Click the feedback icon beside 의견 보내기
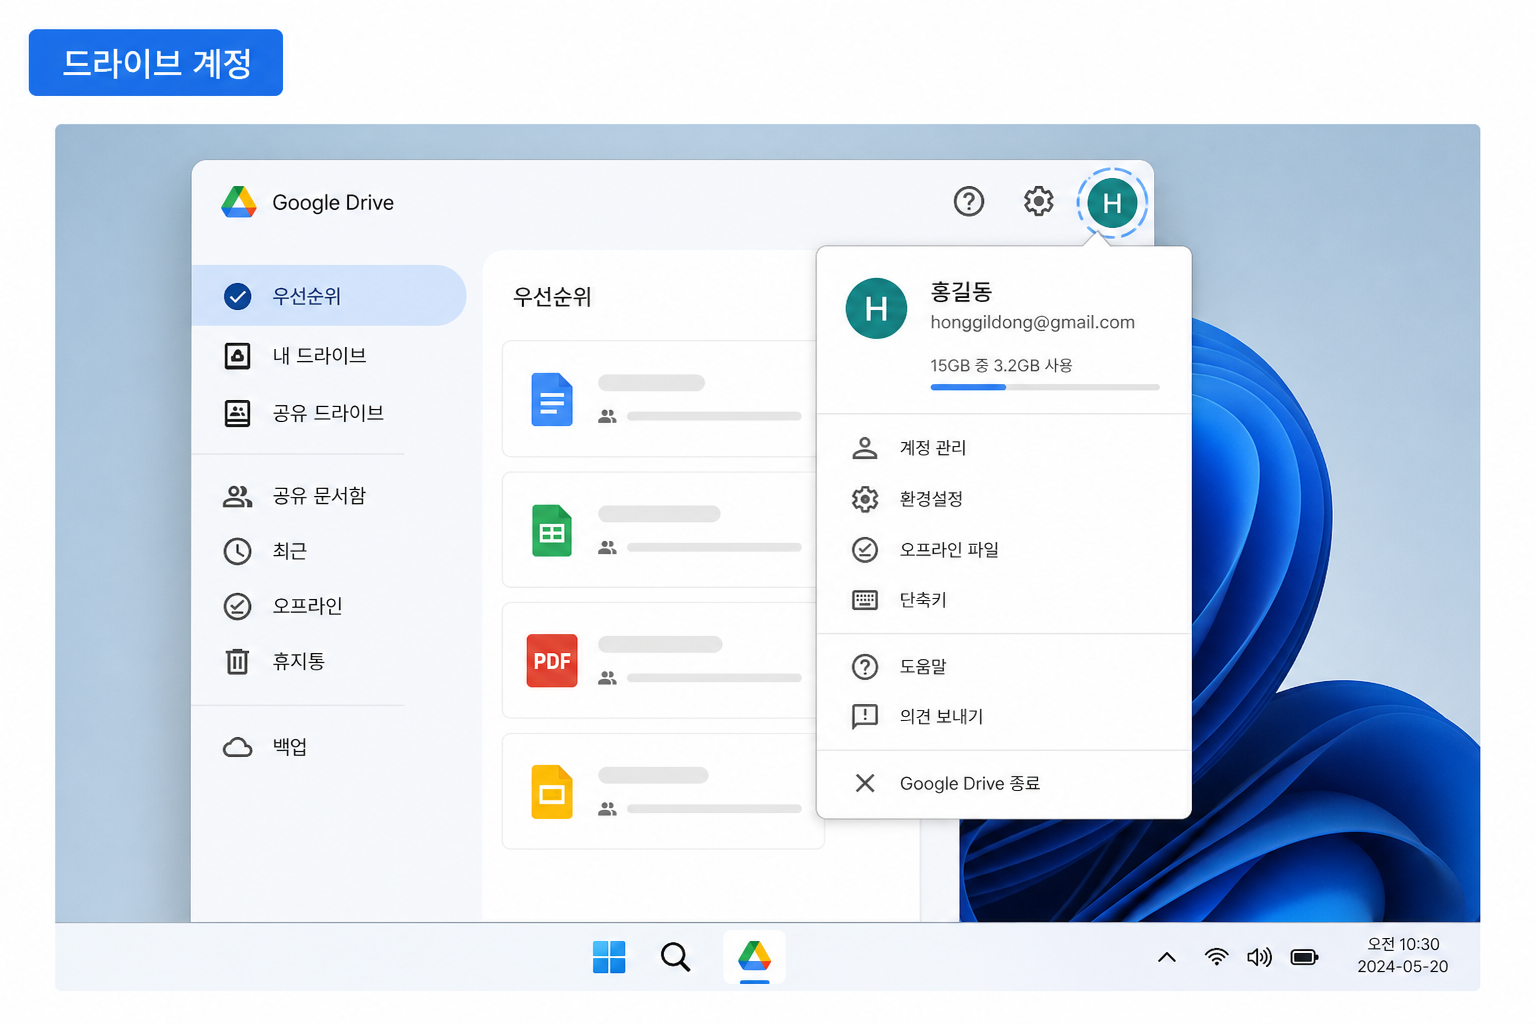The width and height of the screenshot is (1536, 1024). (865, 717)
